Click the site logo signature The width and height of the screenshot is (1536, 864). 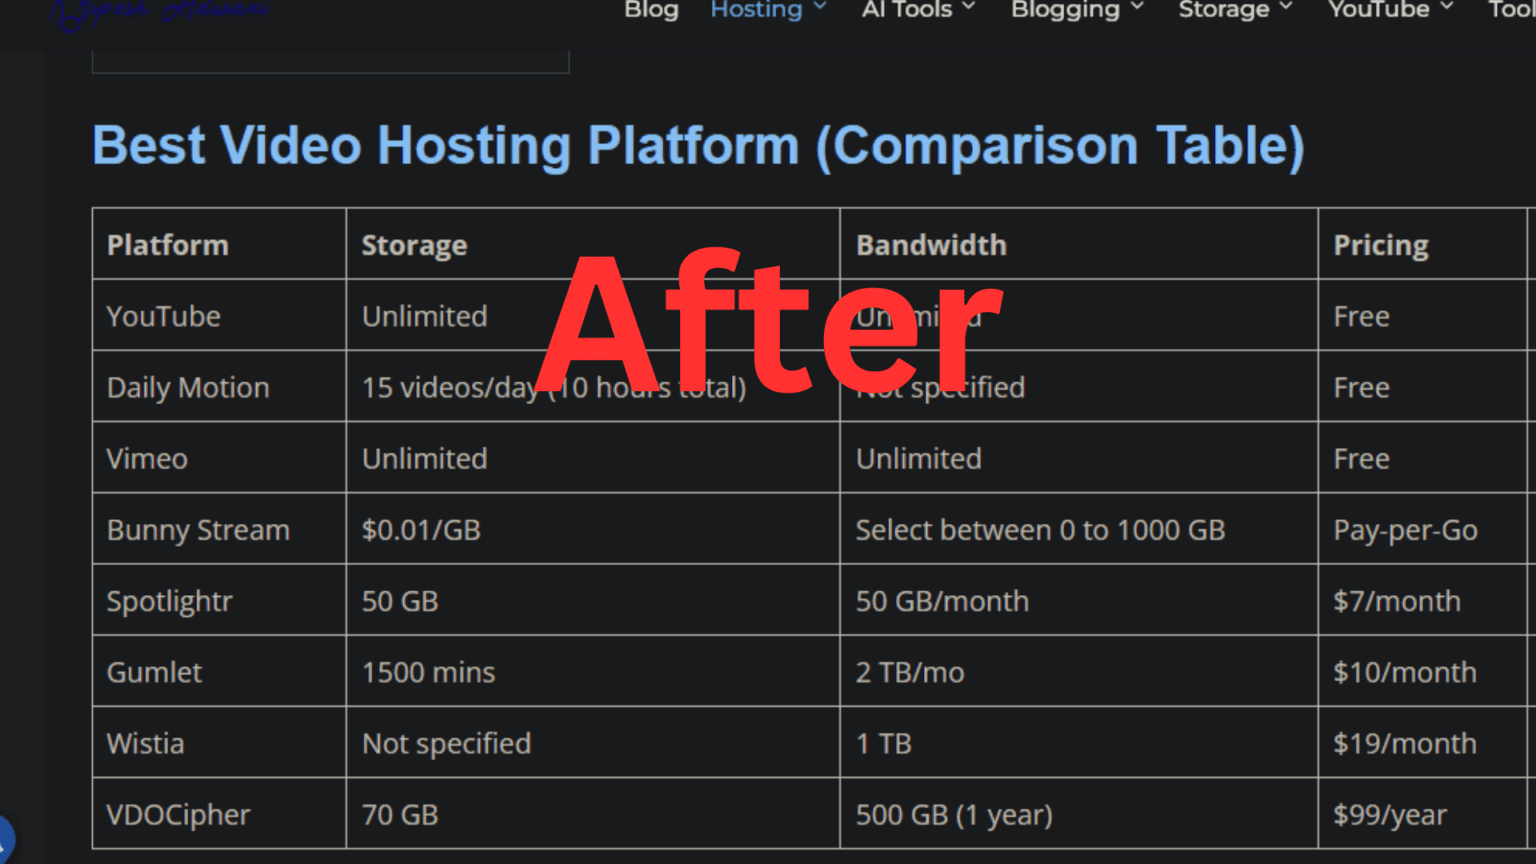click(x=160, y=12)
